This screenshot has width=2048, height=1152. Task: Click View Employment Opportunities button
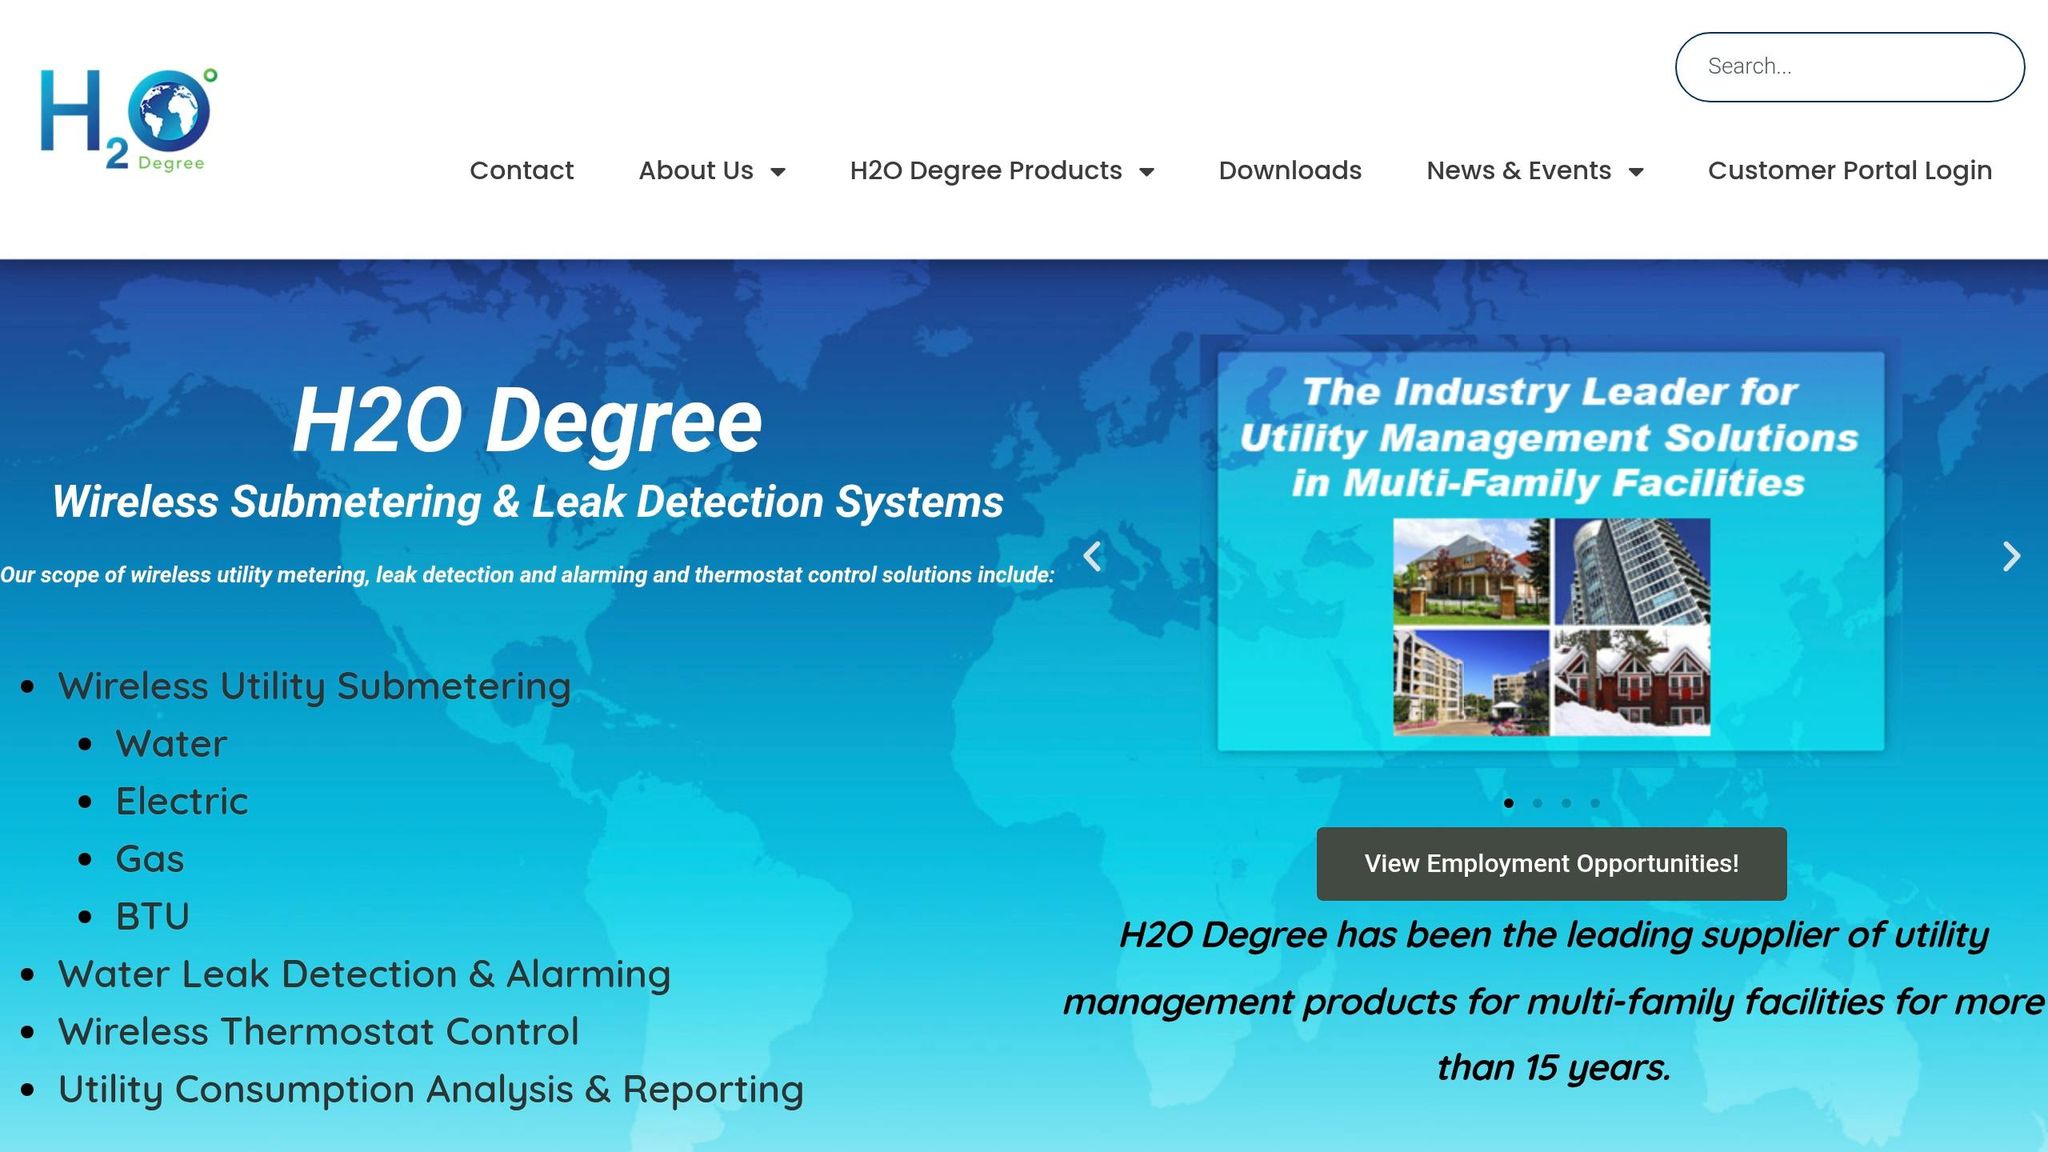tap(1551, 864)
